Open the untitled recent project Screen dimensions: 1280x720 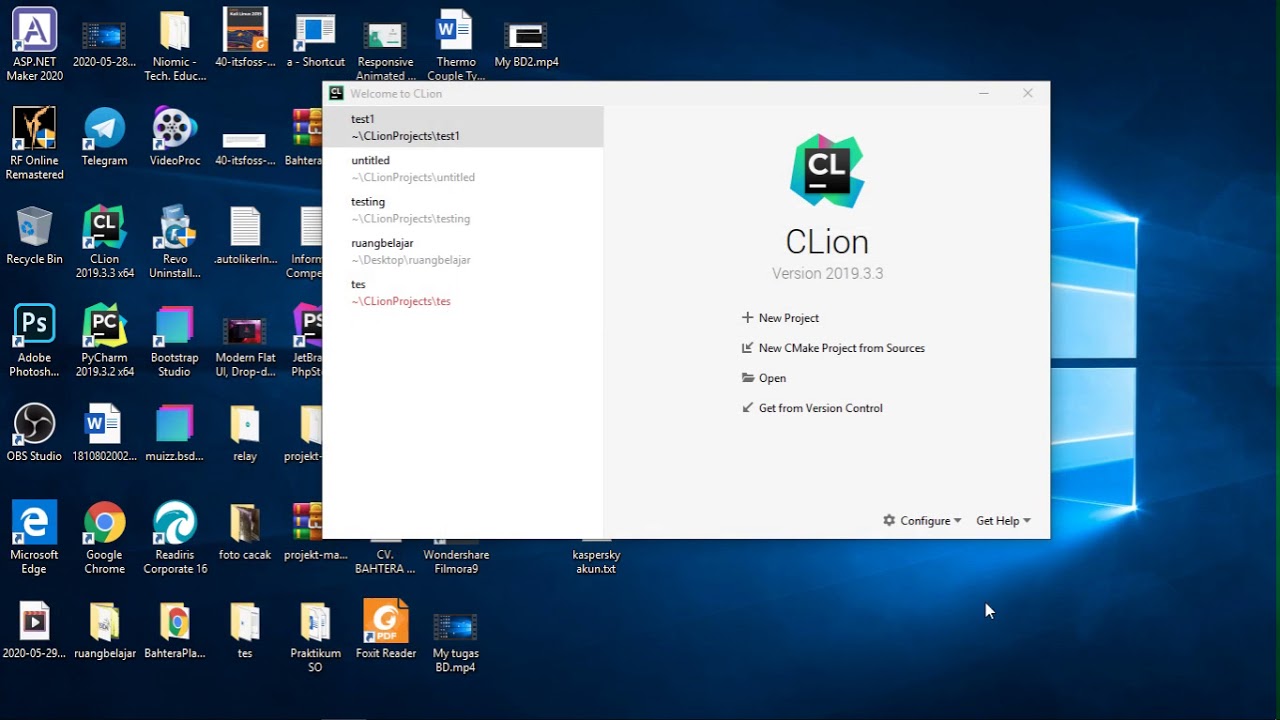(463, 168)
